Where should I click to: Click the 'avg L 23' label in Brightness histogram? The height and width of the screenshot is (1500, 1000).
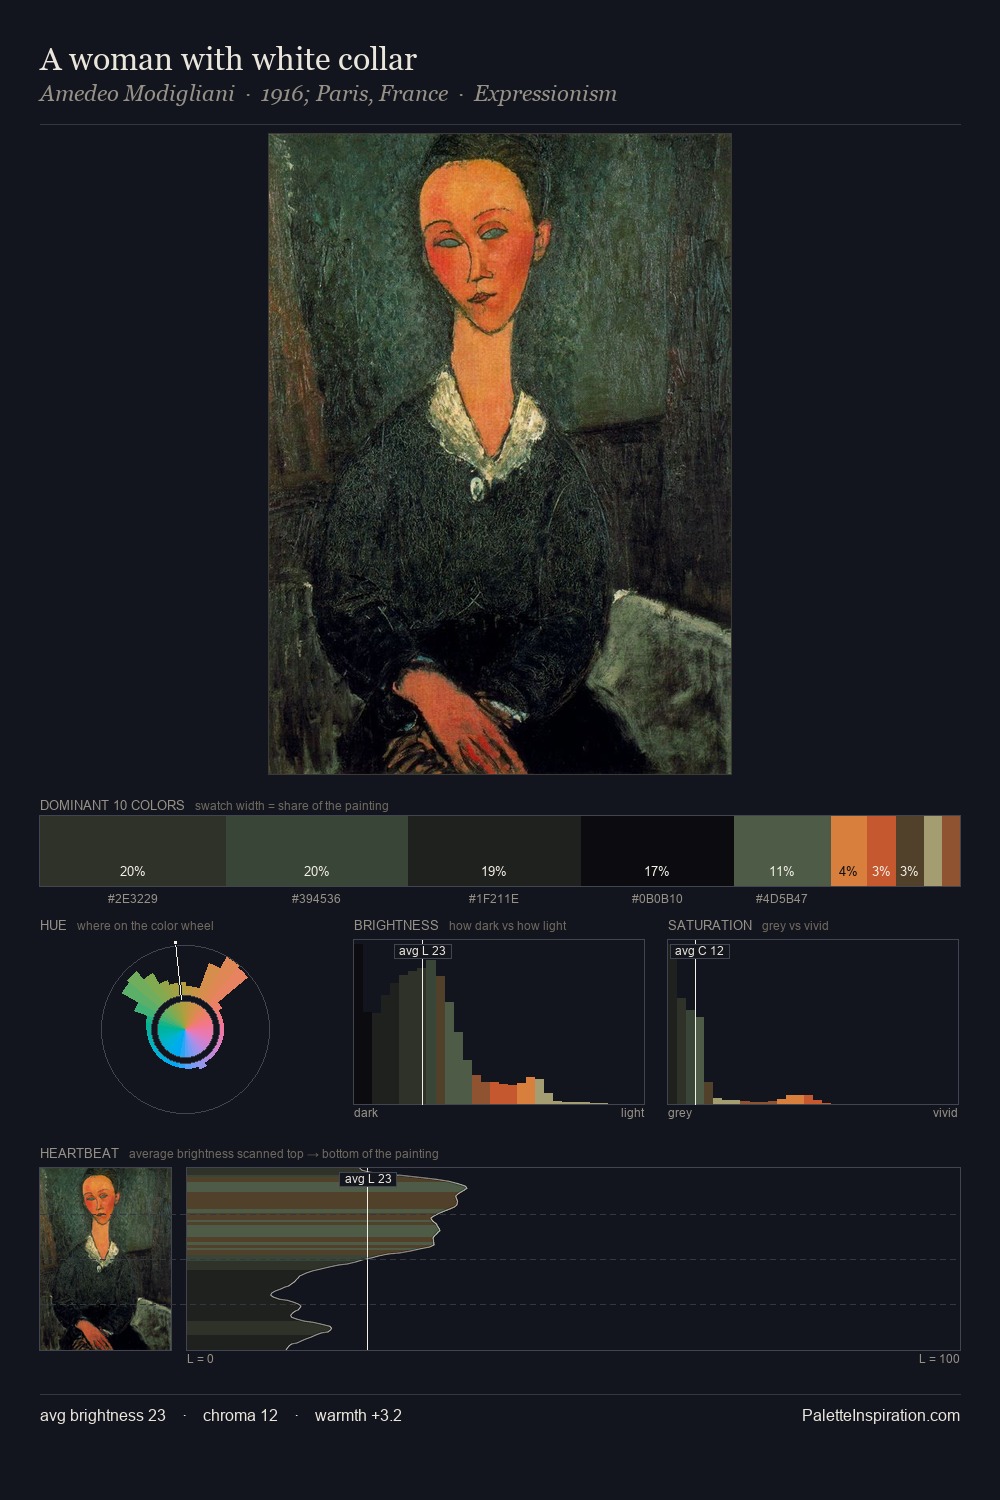point(422,951)
